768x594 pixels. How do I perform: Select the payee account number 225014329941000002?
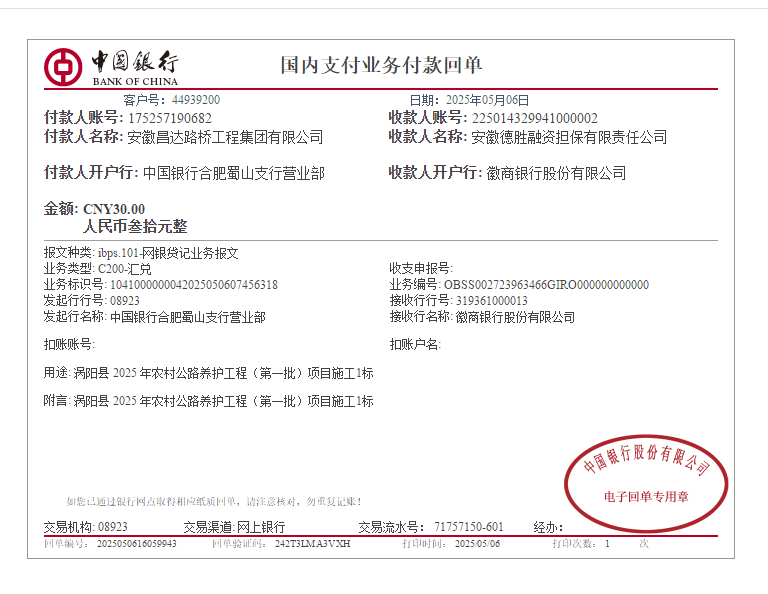click(534, 118)
